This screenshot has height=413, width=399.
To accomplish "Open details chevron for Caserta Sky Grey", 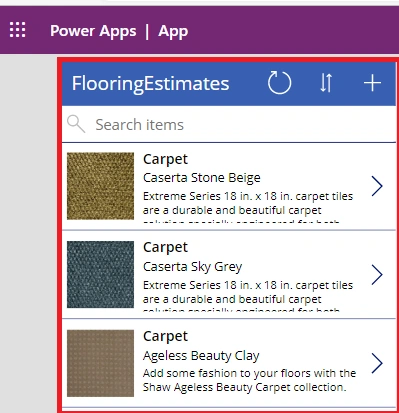I will pyautogui.click(x=377, y=275).
